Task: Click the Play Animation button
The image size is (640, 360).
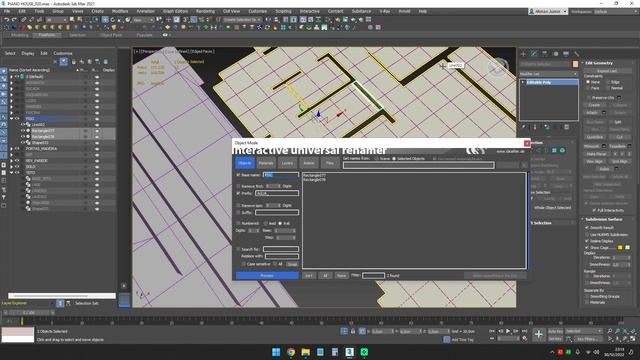Action: [508, 331]
